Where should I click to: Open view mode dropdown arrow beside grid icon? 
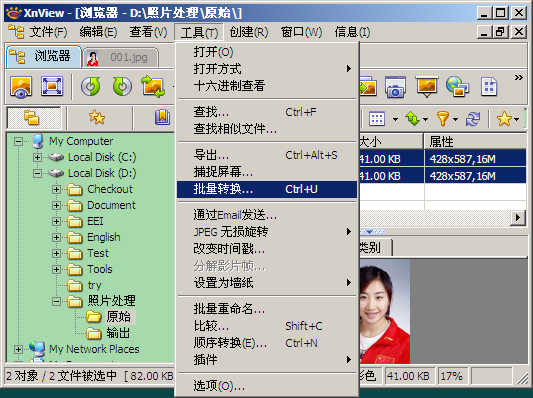(395, 120)
